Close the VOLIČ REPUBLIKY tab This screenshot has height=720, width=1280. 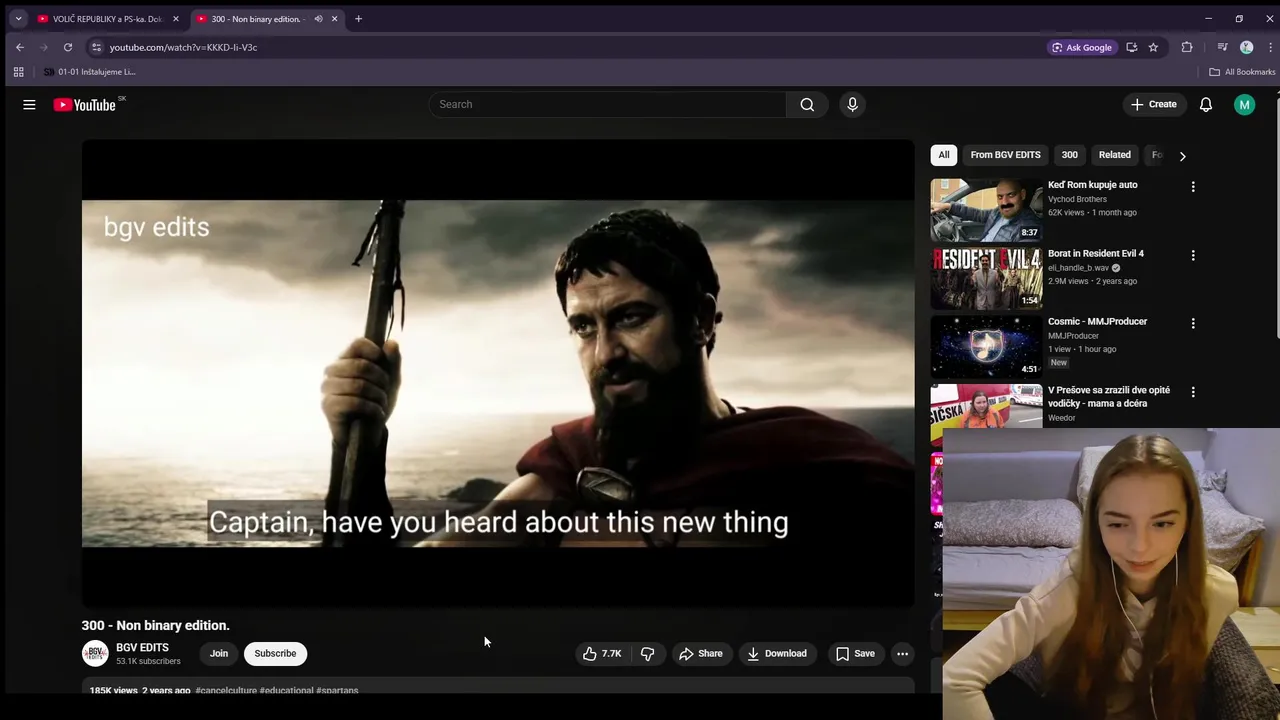click(x=175, y=18)
